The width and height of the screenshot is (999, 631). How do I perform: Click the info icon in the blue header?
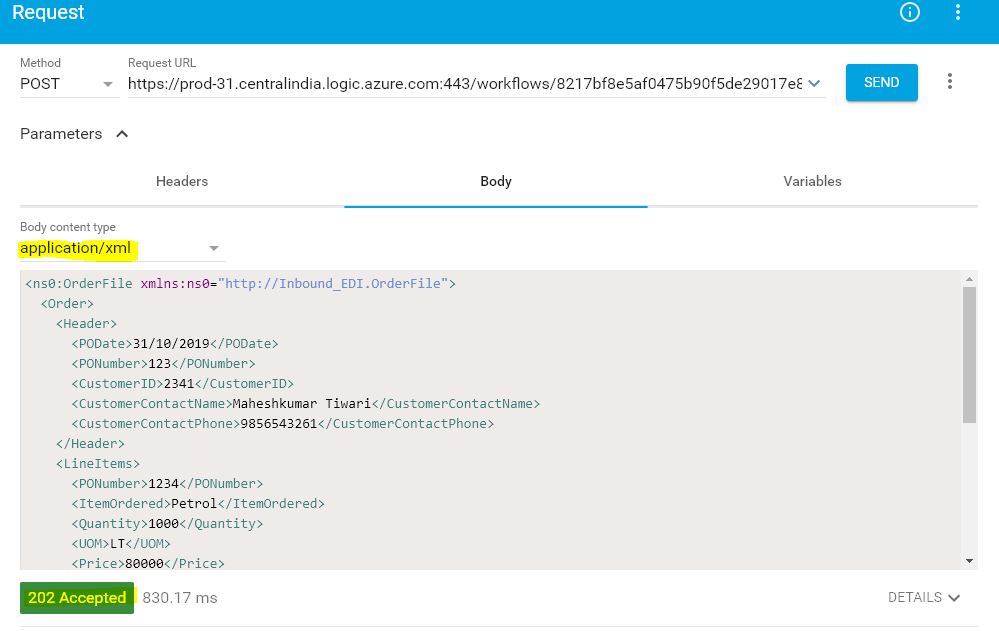(909, 12)
